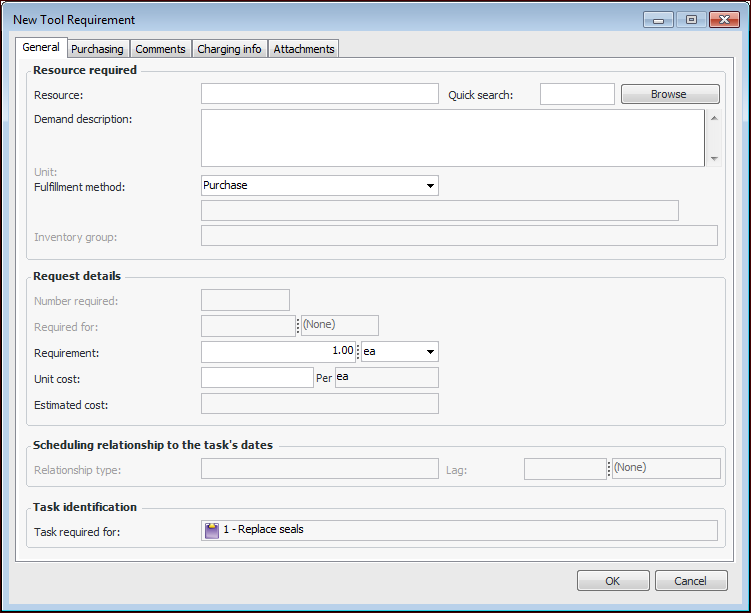Click the task icon beside Replace seals

click(x=212, y=530)
